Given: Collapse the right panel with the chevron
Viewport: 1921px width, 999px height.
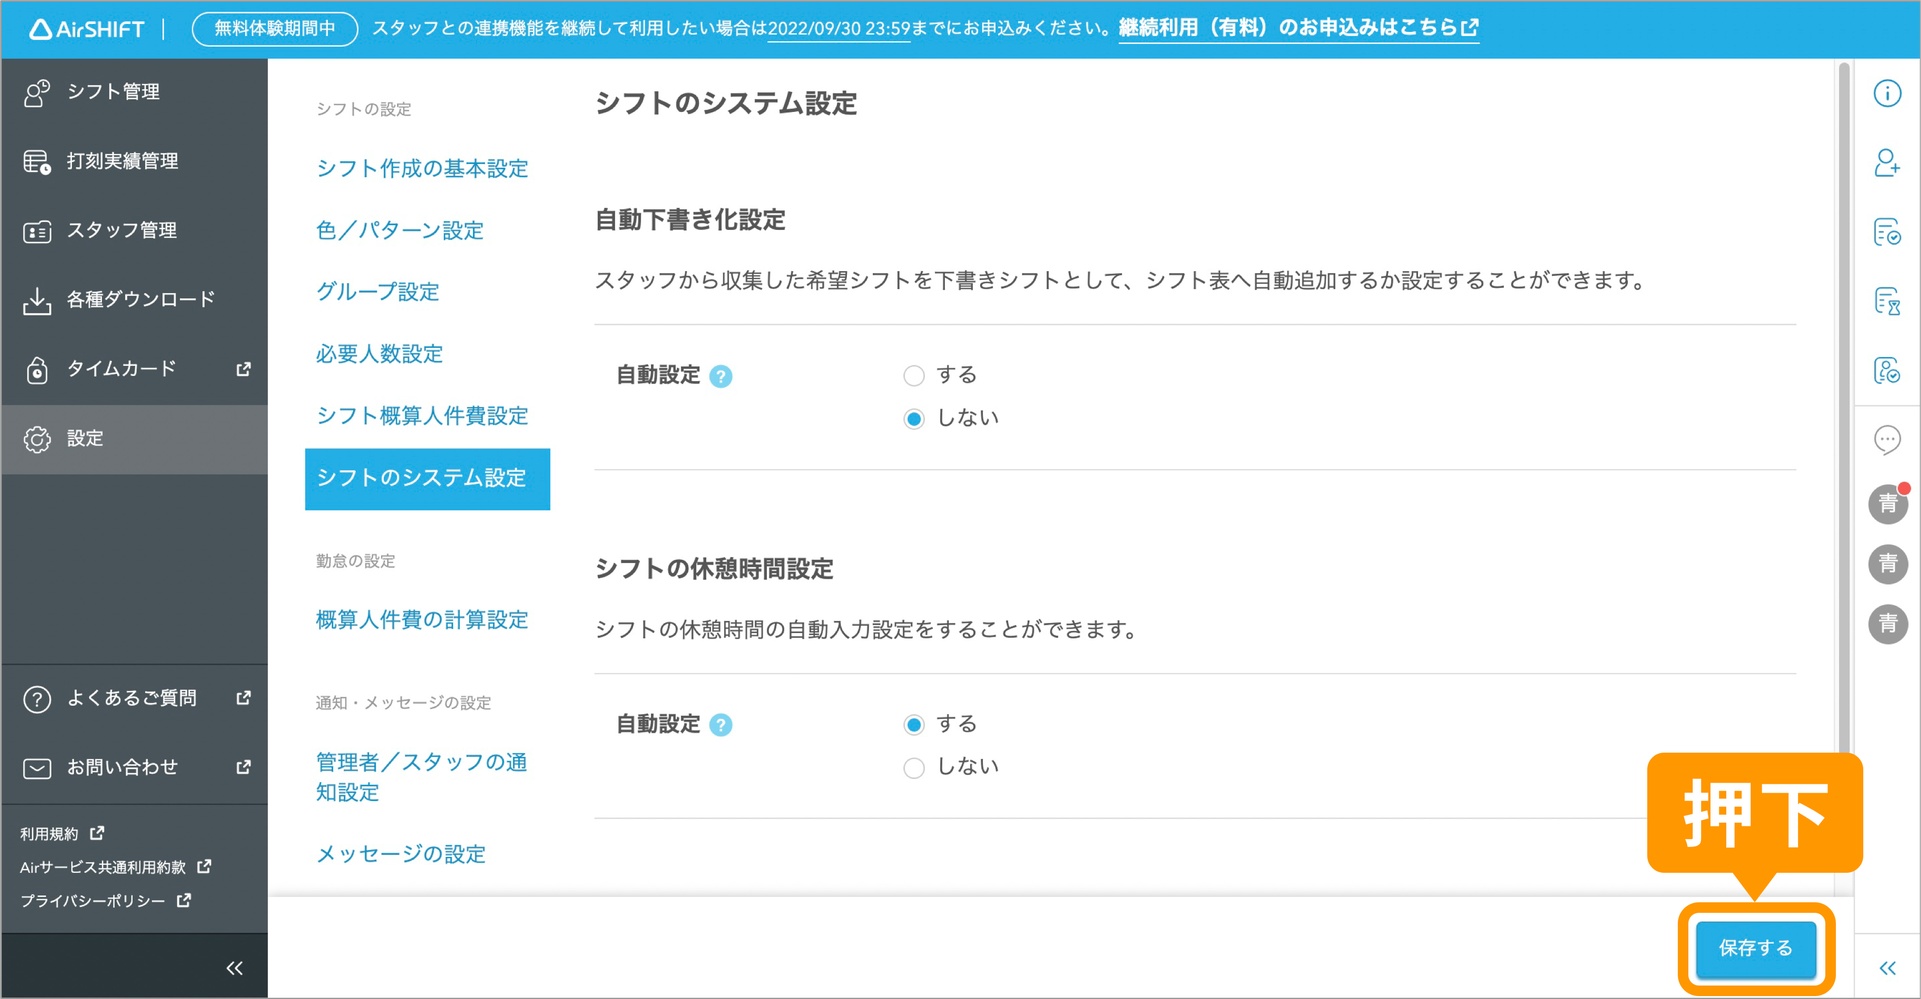Looking at the screenshot, I should [1887, 966].
